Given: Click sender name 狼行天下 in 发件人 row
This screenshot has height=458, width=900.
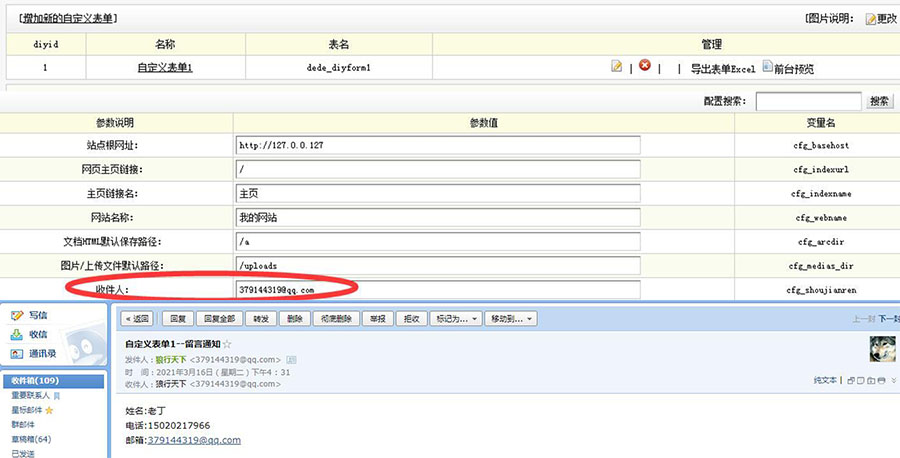Looking at the screenshot, I should click(x=171, y=360).
